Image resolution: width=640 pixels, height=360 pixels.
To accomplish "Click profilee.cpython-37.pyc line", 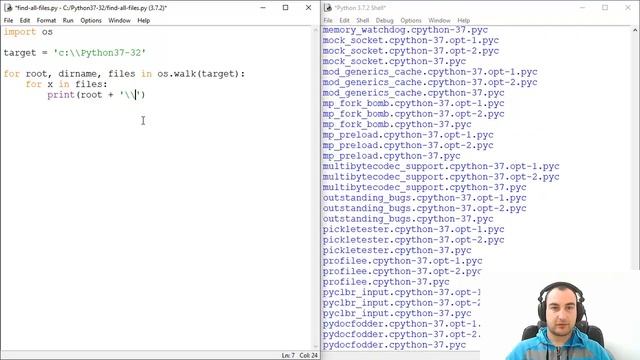I will (x=386, y=282).
